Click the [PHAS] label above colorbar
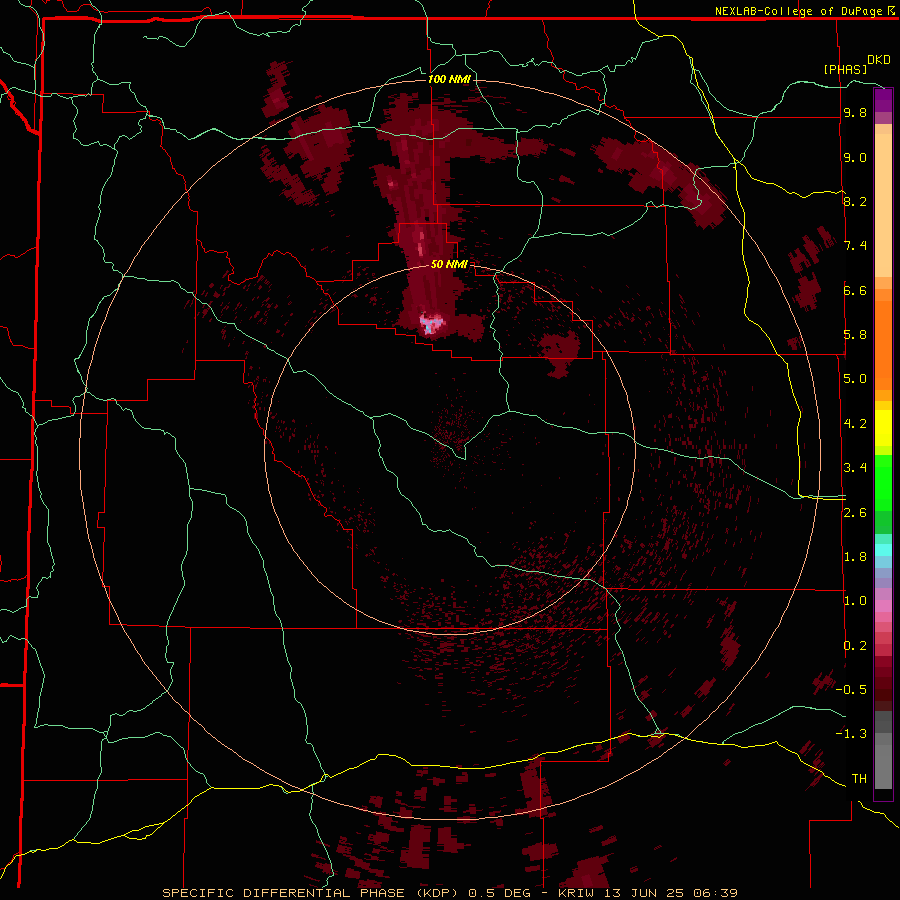The height and width of the screenshot is (900, 900). click(x=845, y=69)
